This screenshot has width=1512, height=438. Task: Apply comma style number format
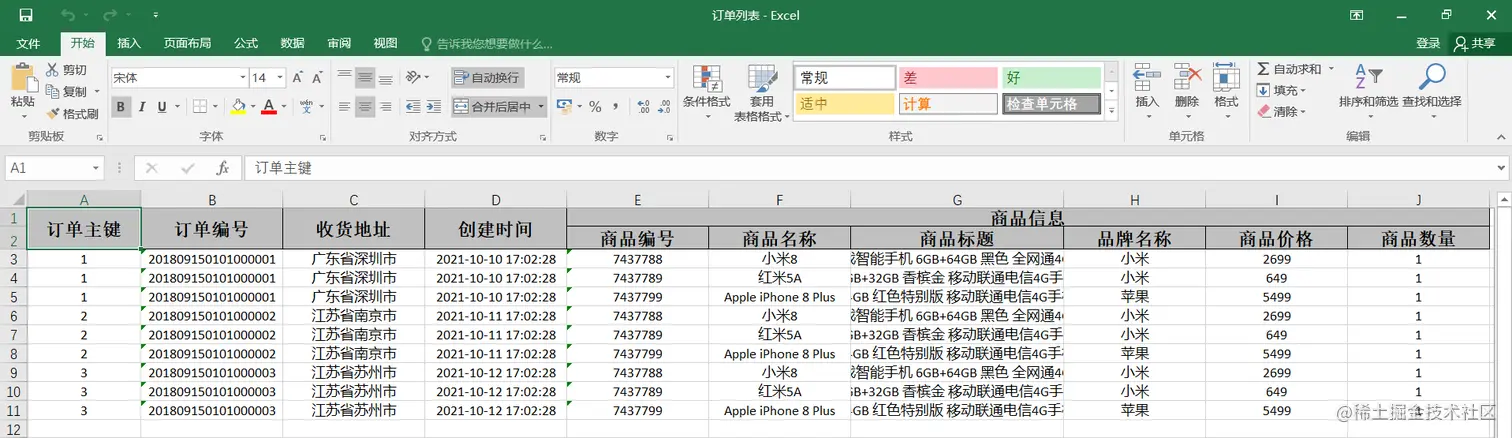coord(616,106)
